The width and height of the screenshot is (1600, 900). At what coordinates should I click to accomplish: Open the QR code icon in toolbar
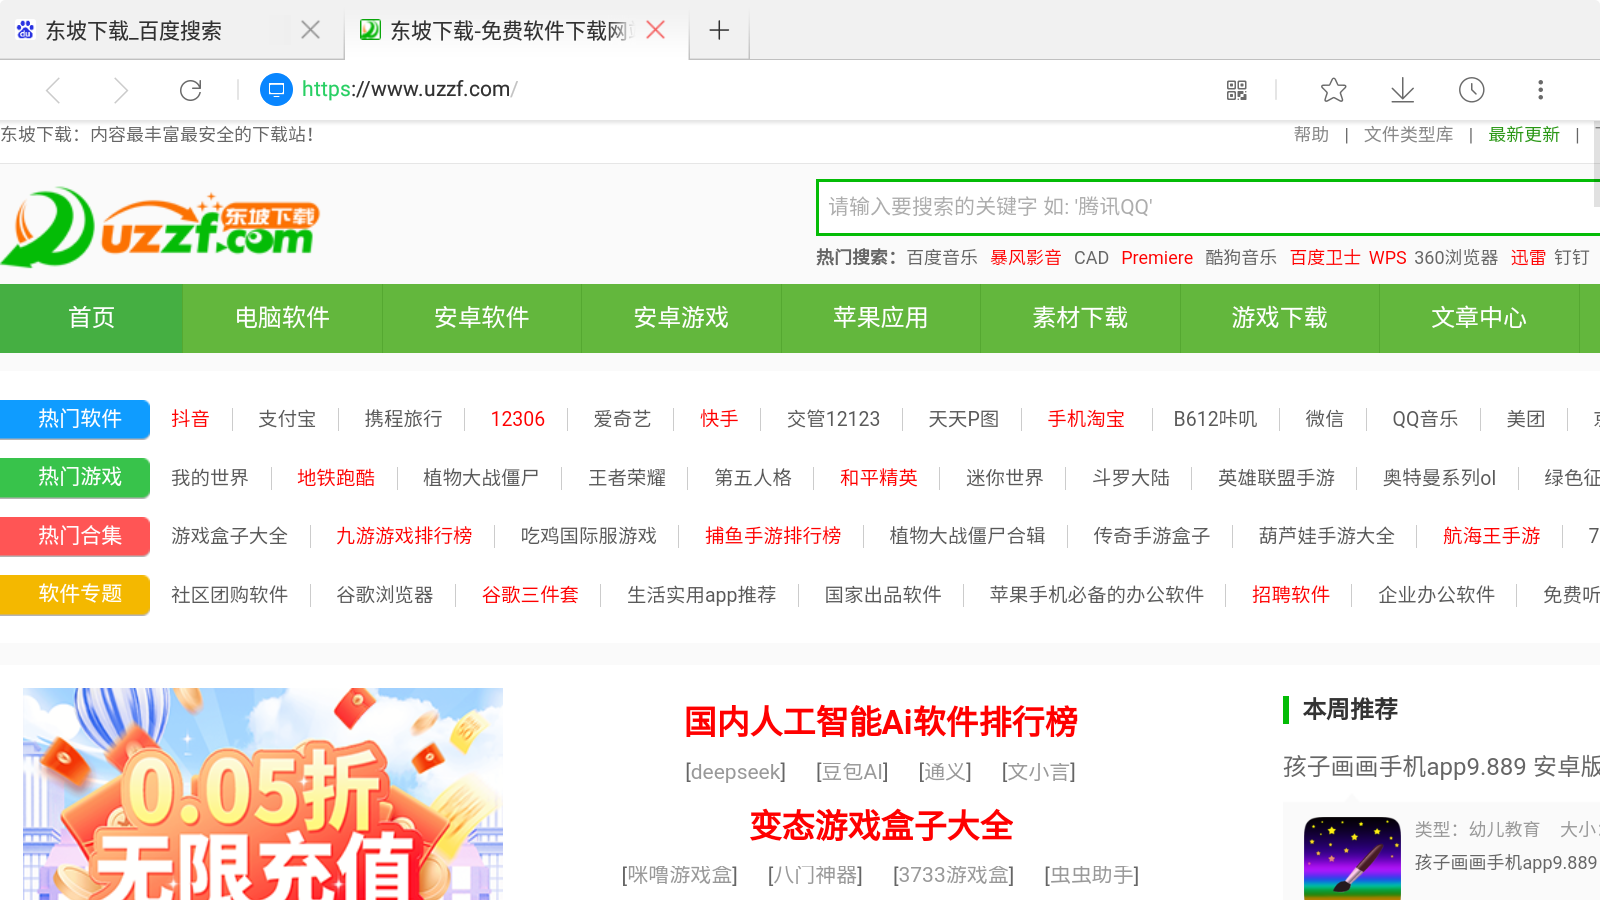tap(1237, 91)
